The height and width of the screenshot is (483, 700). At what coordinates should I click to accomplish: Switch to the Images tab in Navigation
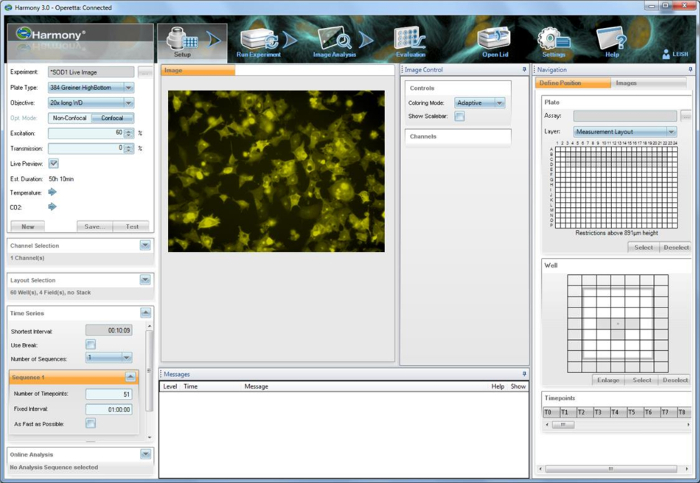(626, 83)
